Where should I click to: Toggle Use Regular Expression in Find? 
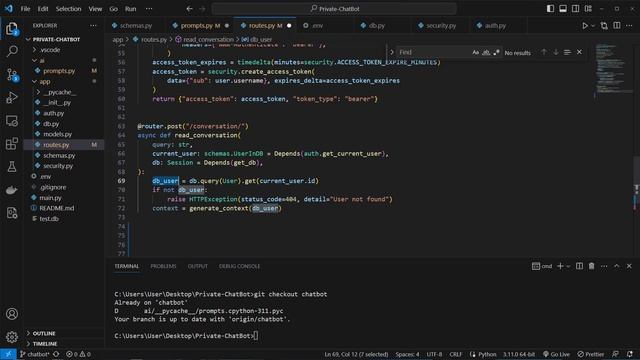[x=496, y=52]
